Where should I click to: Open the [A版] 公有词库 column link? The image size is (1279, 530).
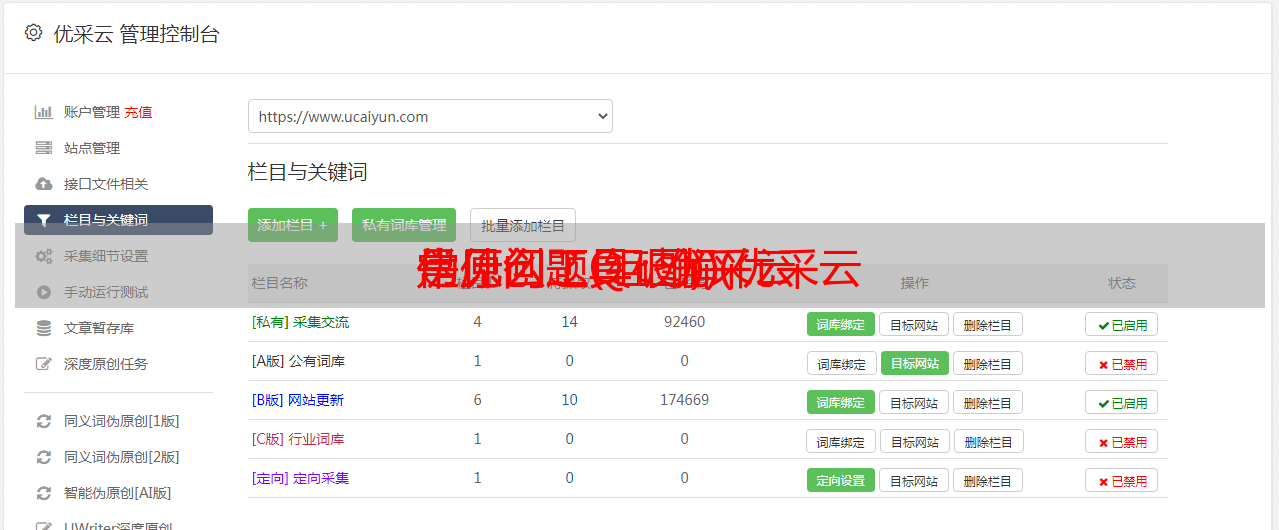[298, 361]
